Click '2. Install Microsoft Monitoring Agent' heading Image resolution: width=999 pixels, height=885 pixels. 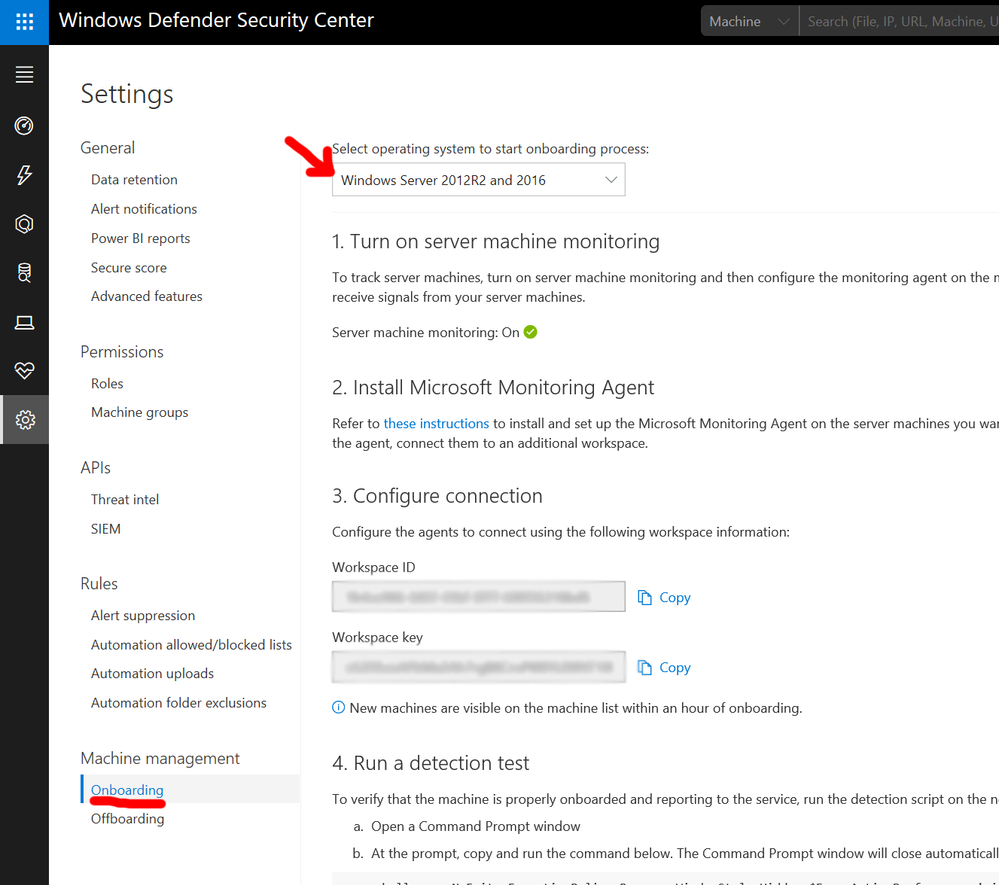[x=493, y=387]
